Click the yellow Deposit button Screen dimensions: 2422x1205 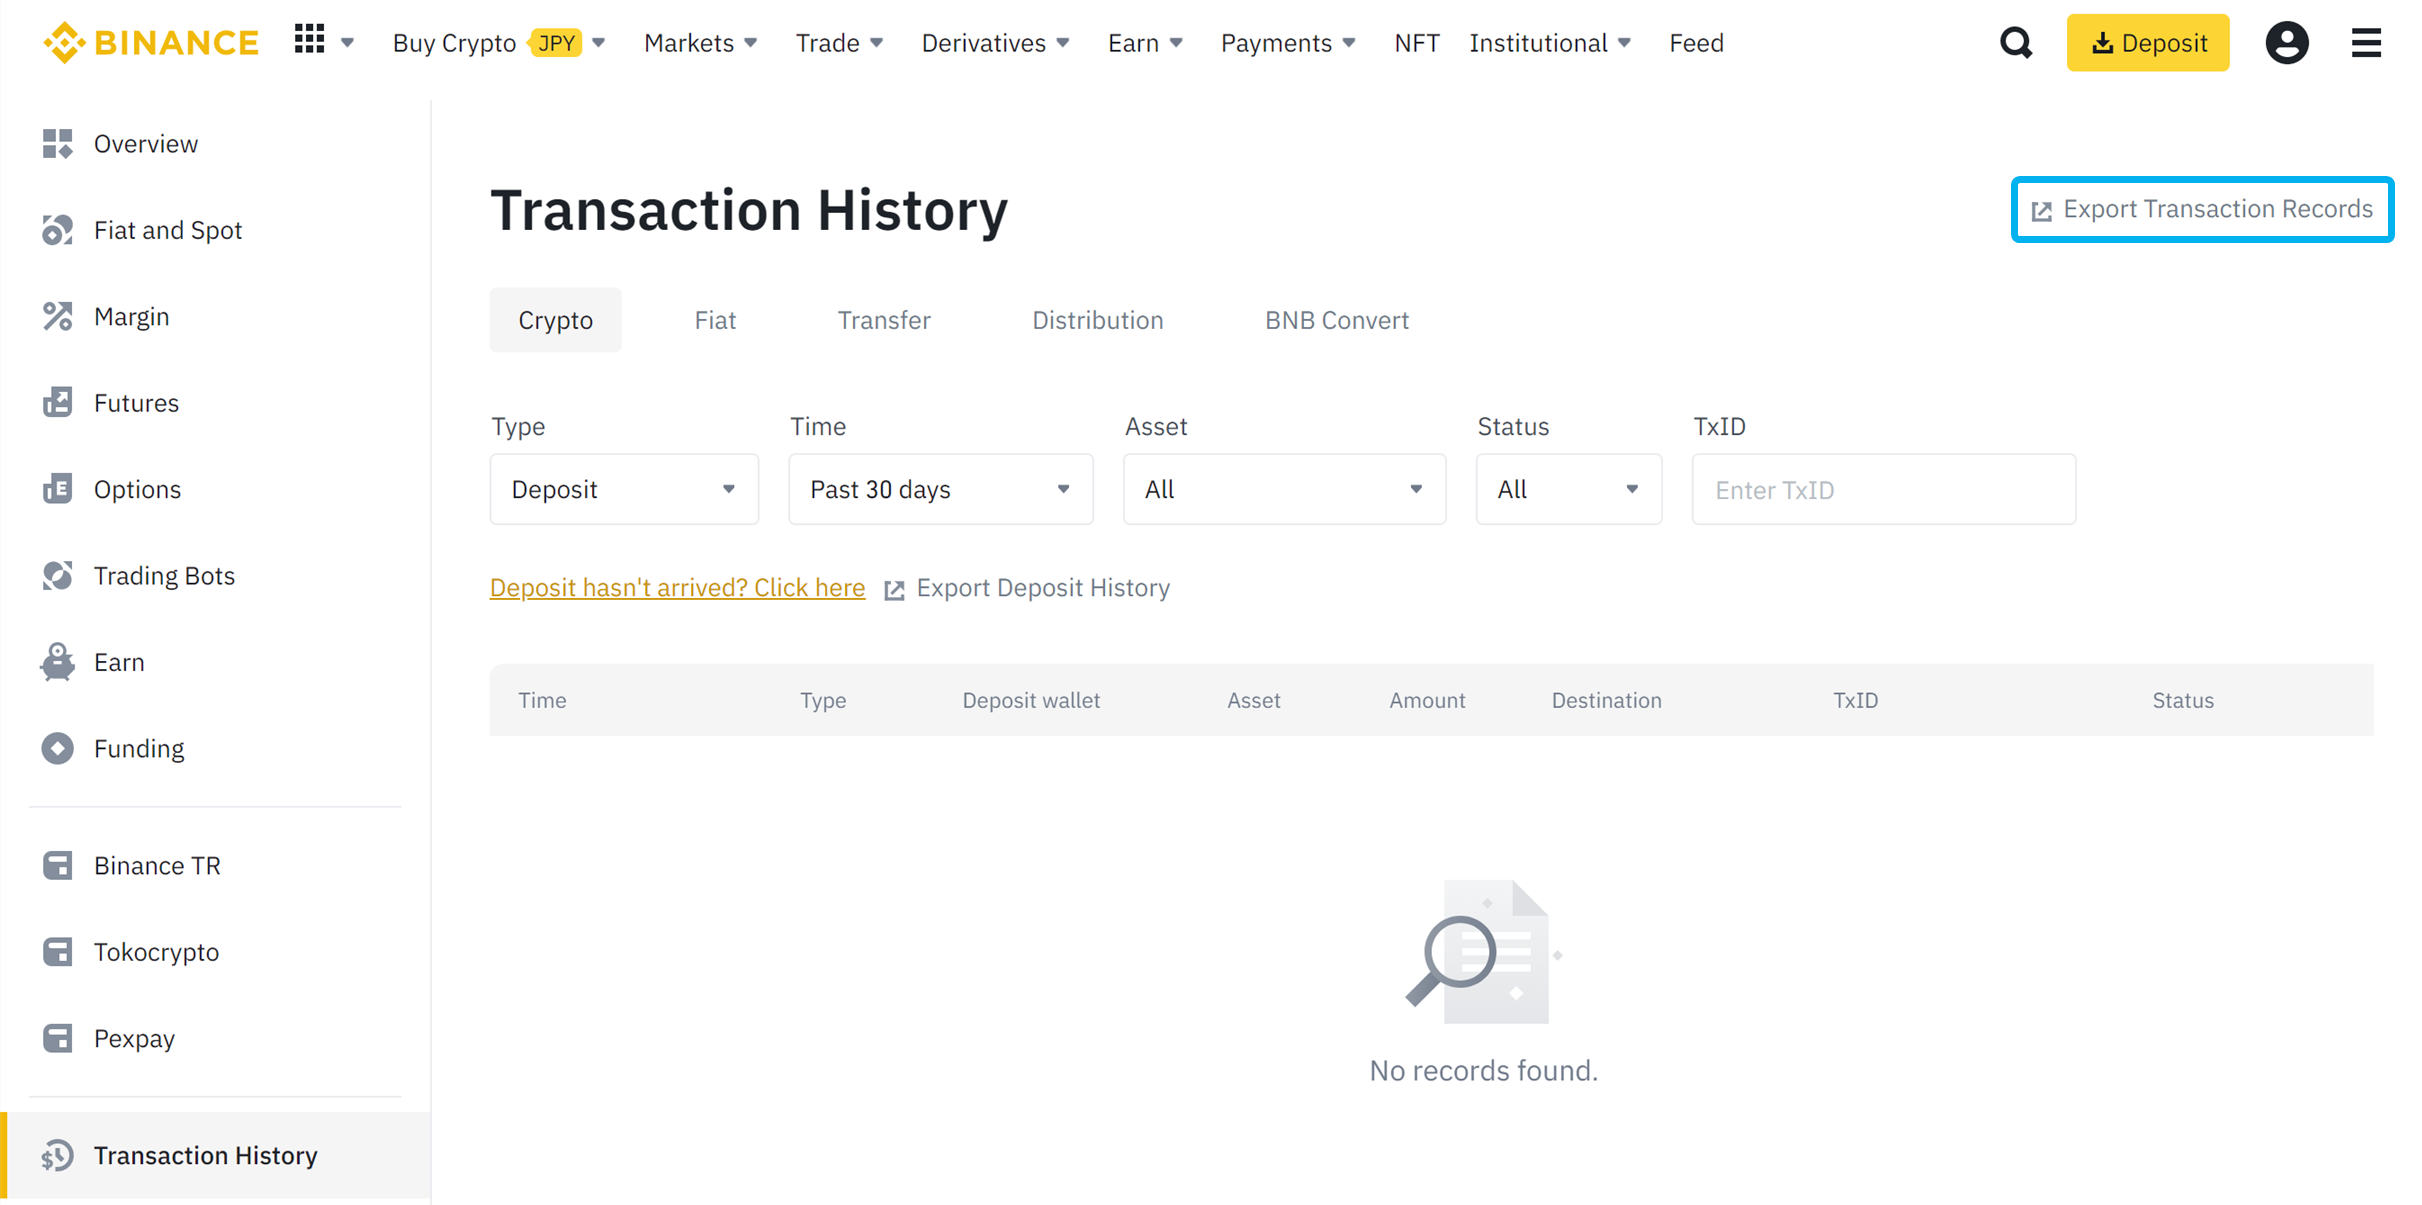pyautogui.click(x=2148, y=43)
